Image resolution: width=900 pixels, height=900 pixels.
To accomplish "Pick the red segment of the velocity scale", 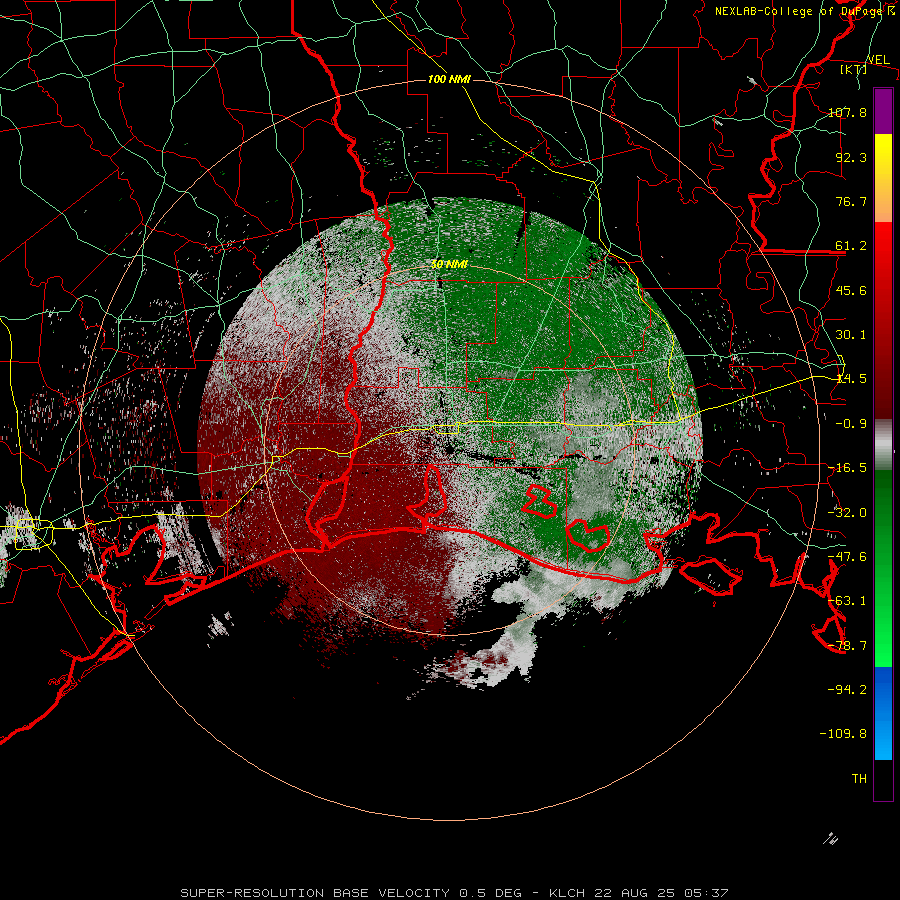I will 883,320.
